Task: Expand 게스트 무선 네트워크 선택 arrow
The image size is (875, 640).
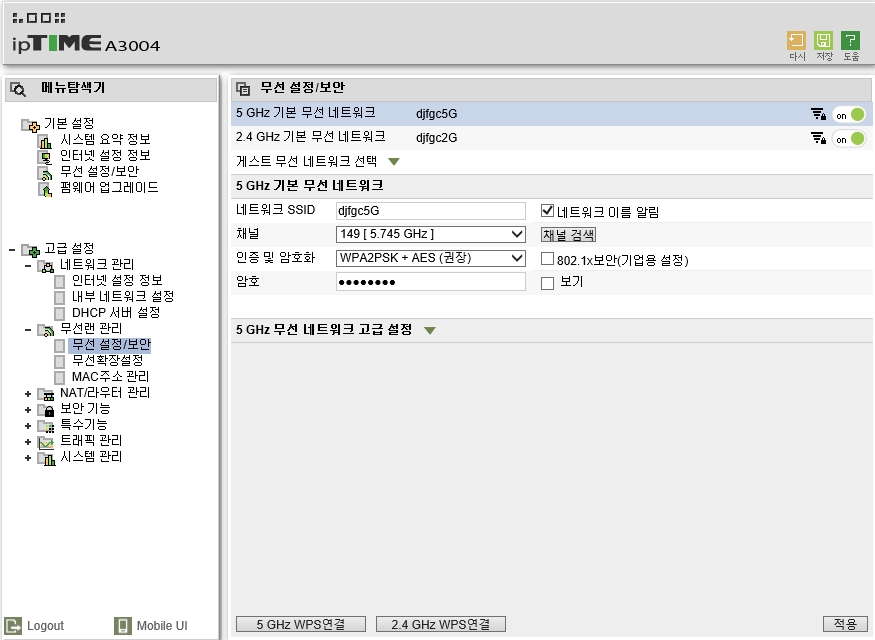Action: (x=394, y=162)
